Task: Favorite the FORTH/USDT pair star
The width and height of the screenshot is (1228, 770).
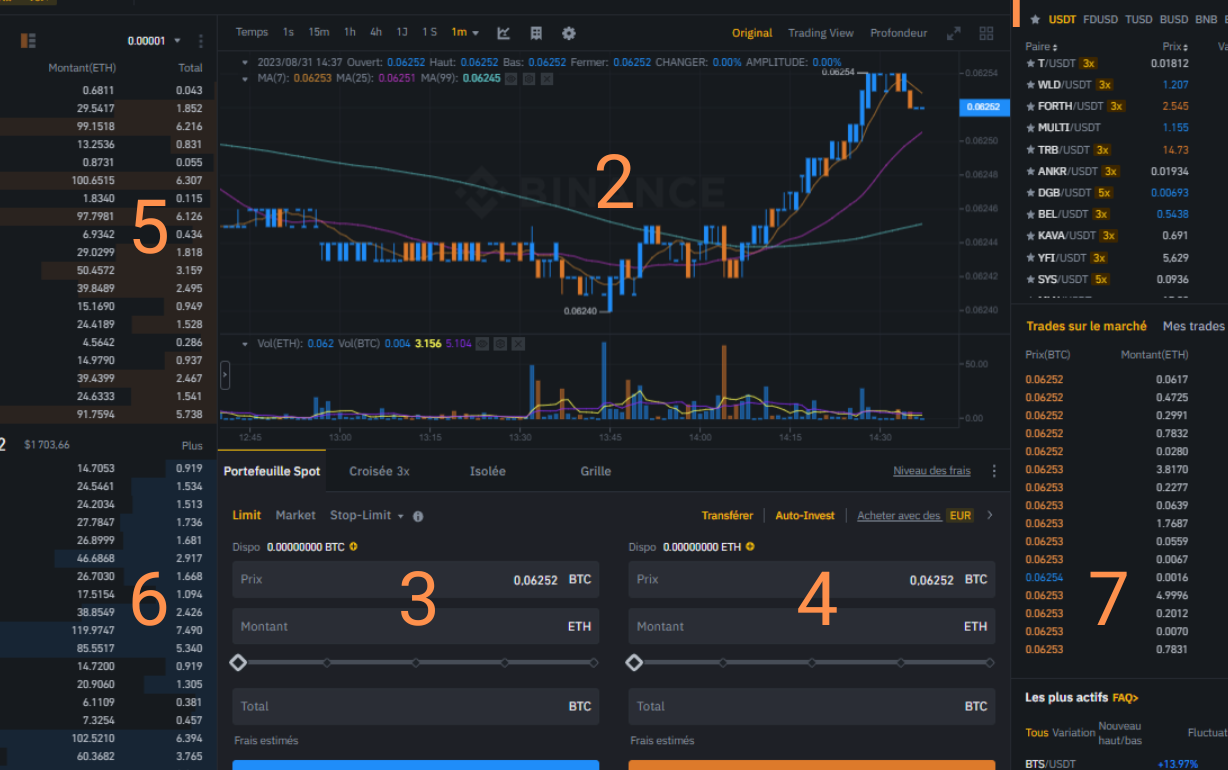Action: tap(1031, 106)
